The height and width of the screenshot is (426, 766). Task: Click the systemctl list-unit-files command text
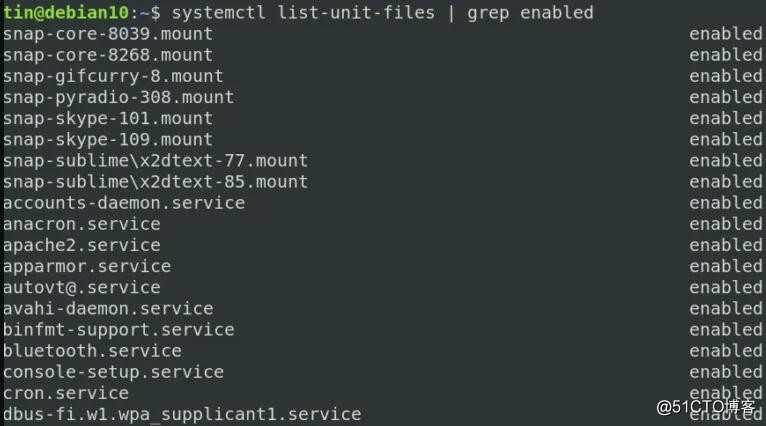point(303,13)
